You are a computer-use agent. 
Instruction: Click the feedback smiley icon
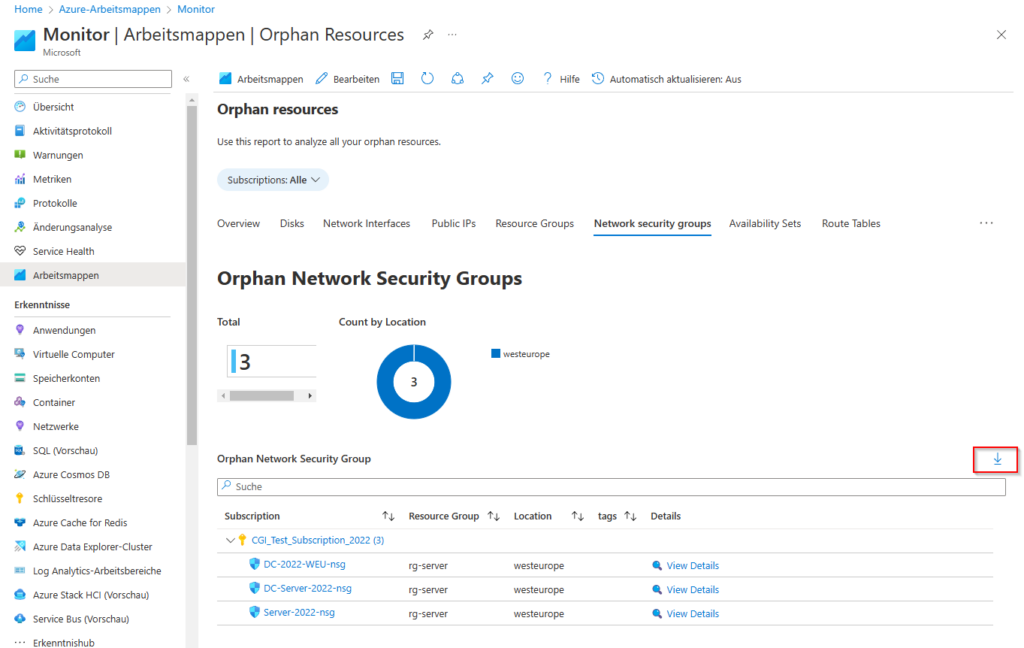(x=517, y=78)
